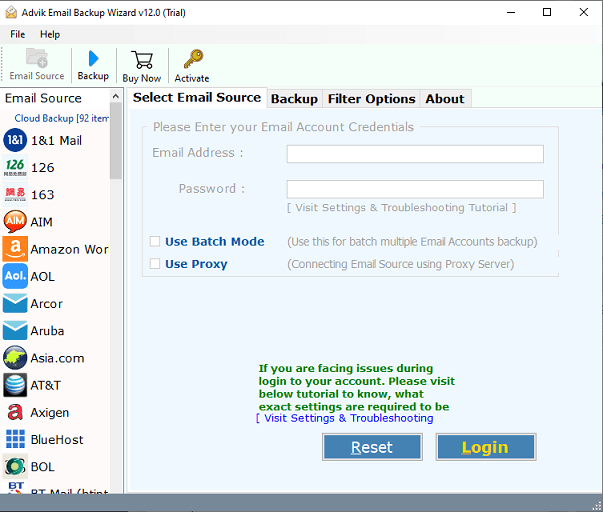
Task: Select the BlueHost grid icon
Action: click(15, 439)
